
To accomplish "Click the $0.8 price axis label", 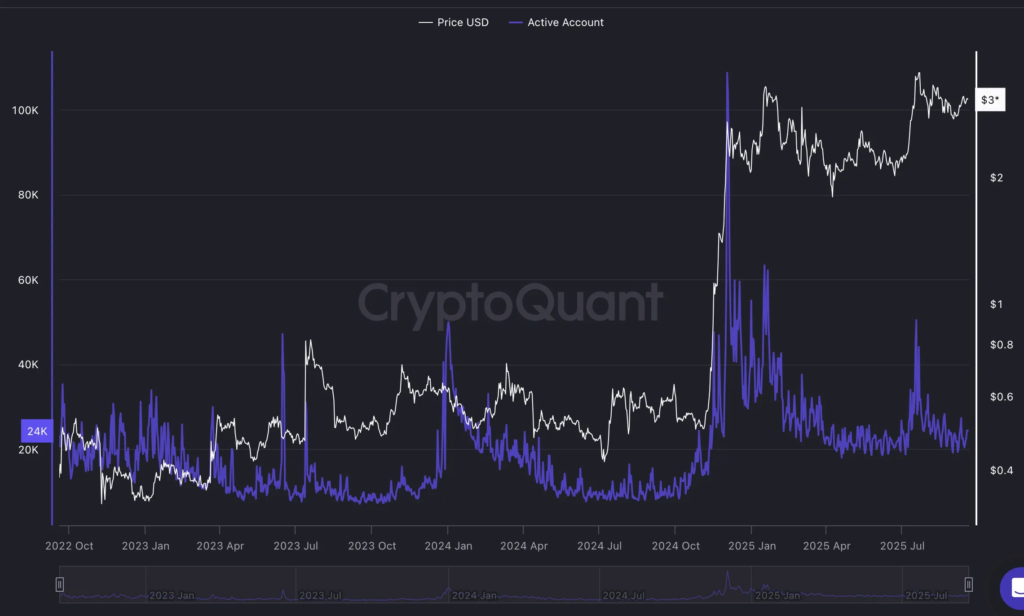I will (x=1002, y=345).
